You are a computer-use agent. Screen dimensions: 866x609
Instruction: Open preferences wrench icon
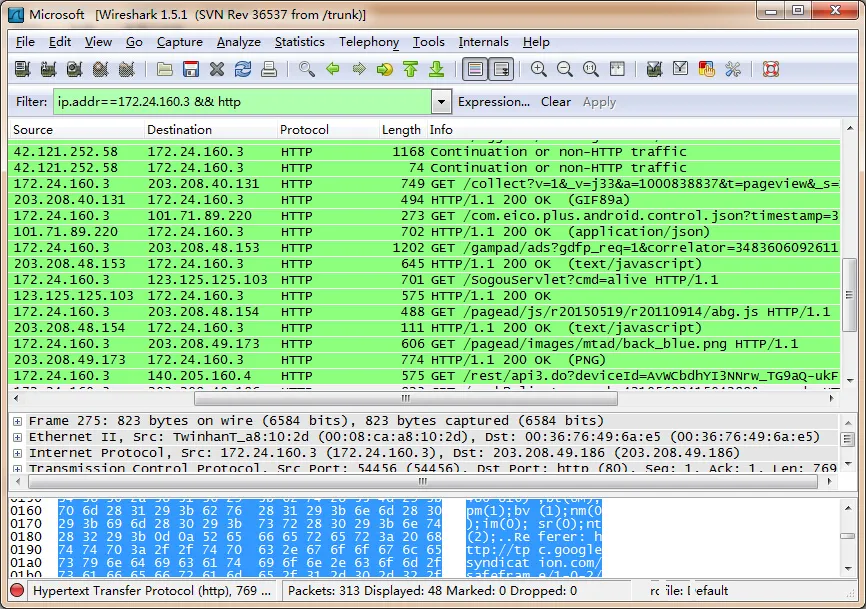click(x=733, y=69)
